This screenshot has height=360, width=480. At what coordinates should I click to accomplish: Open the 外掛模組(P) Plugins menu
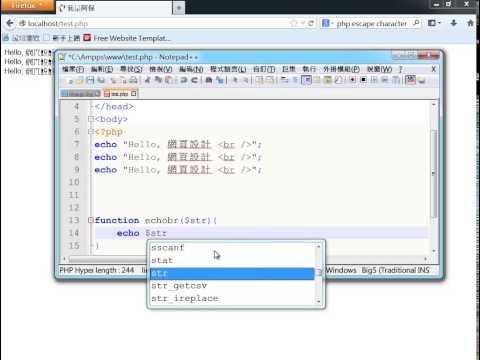click(341, 69)
